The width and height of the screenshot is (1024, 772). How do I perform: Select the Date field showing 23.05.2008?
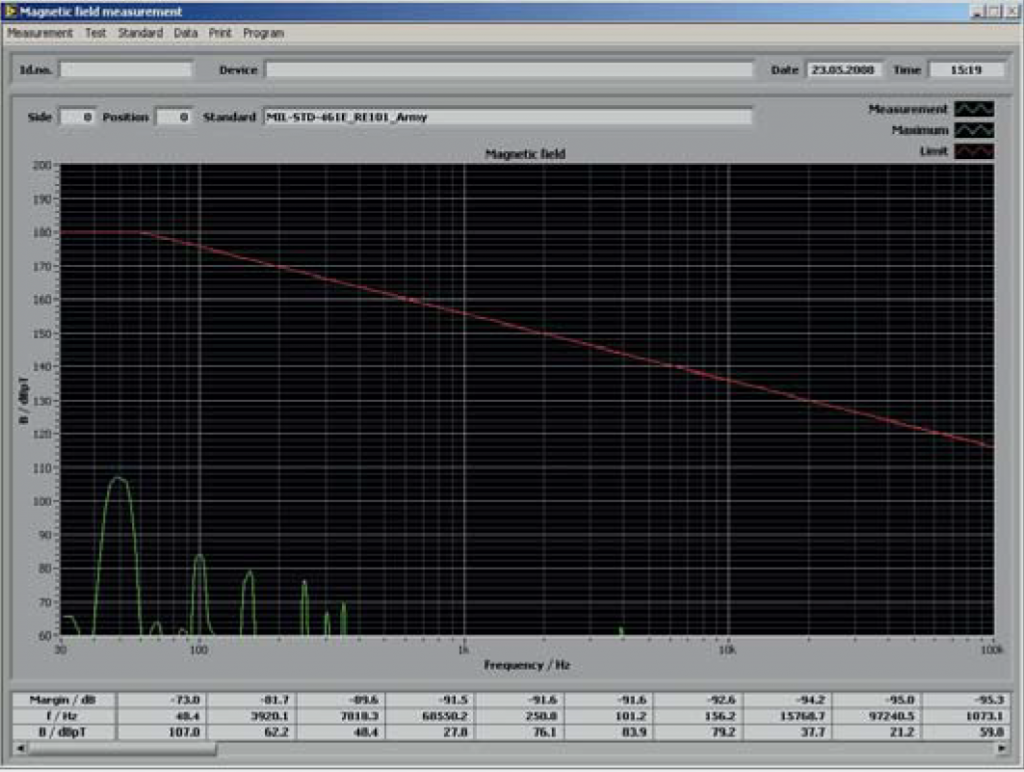(842, 70)
